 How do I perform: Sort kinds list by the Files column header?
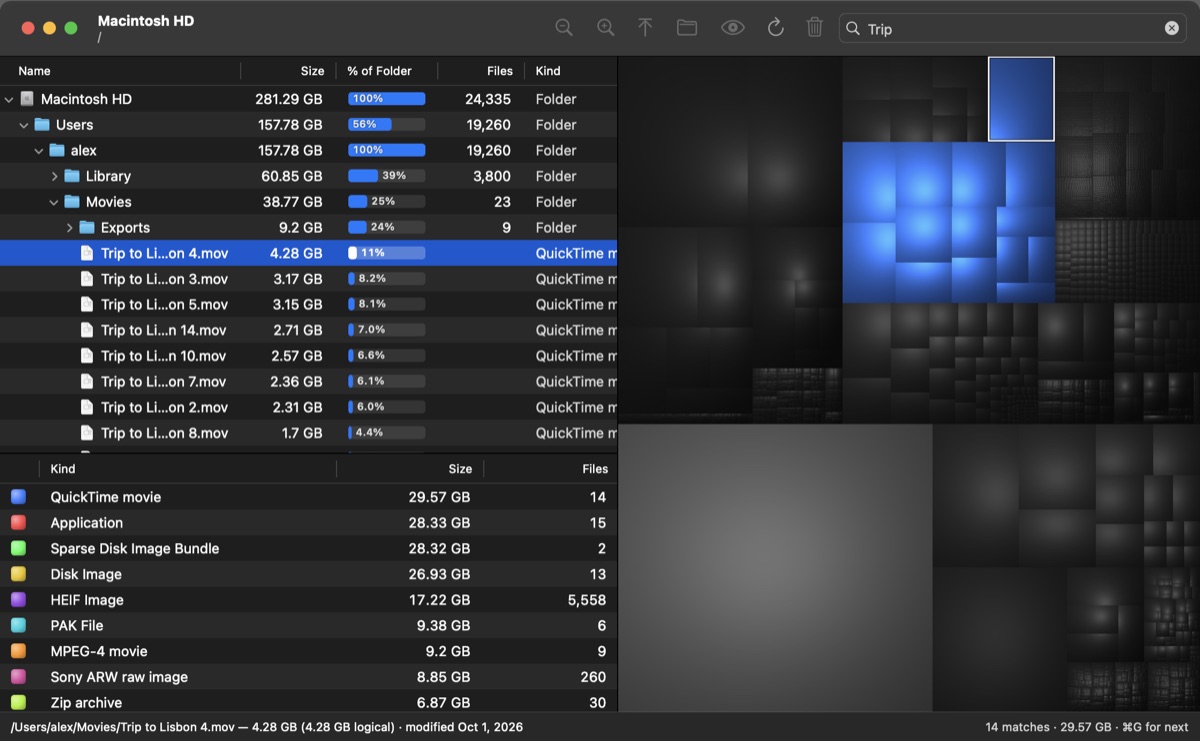594,469
